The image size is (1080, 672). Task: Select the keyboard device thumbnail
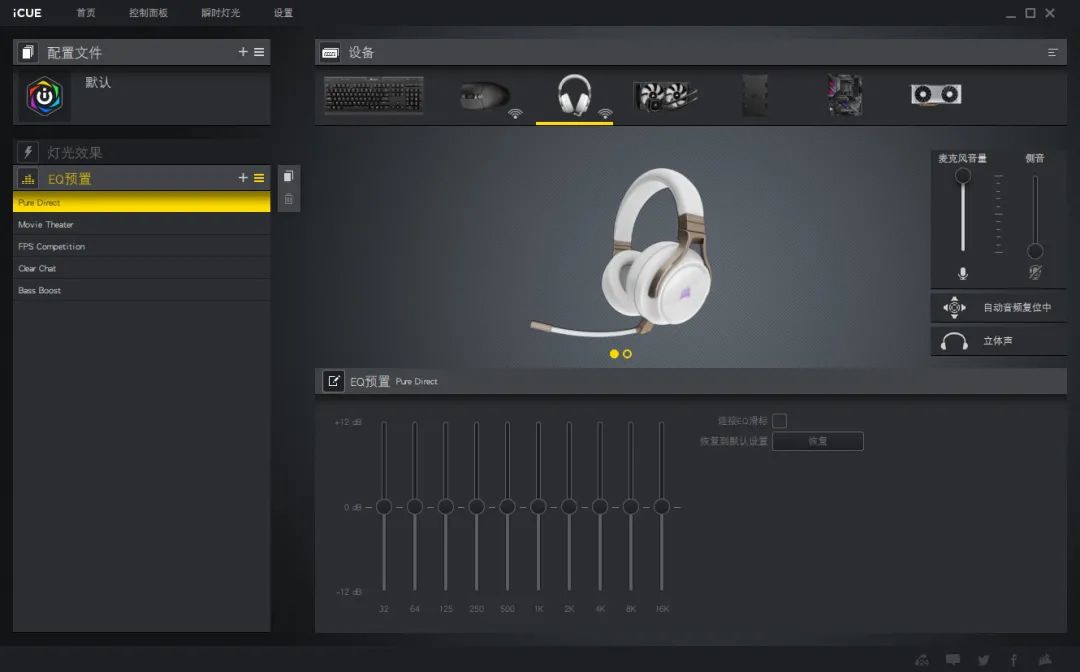tap(373, 95)
